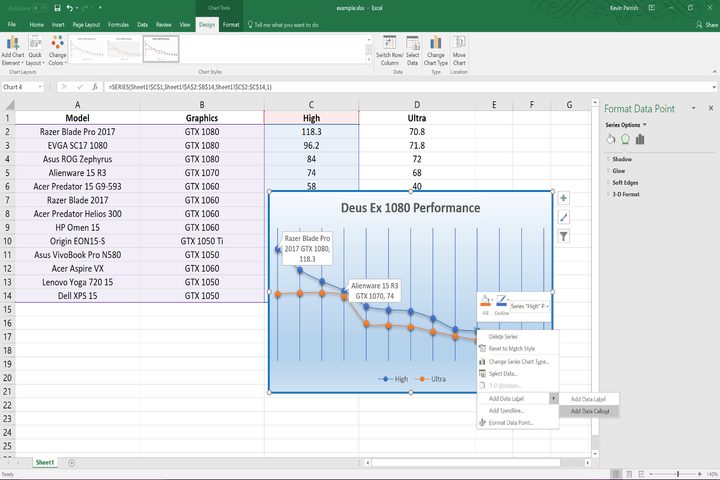This screenshot has width=720, height=480.
Task: Switch to the Format chart tools tab
Action: (x=231, y=25)
